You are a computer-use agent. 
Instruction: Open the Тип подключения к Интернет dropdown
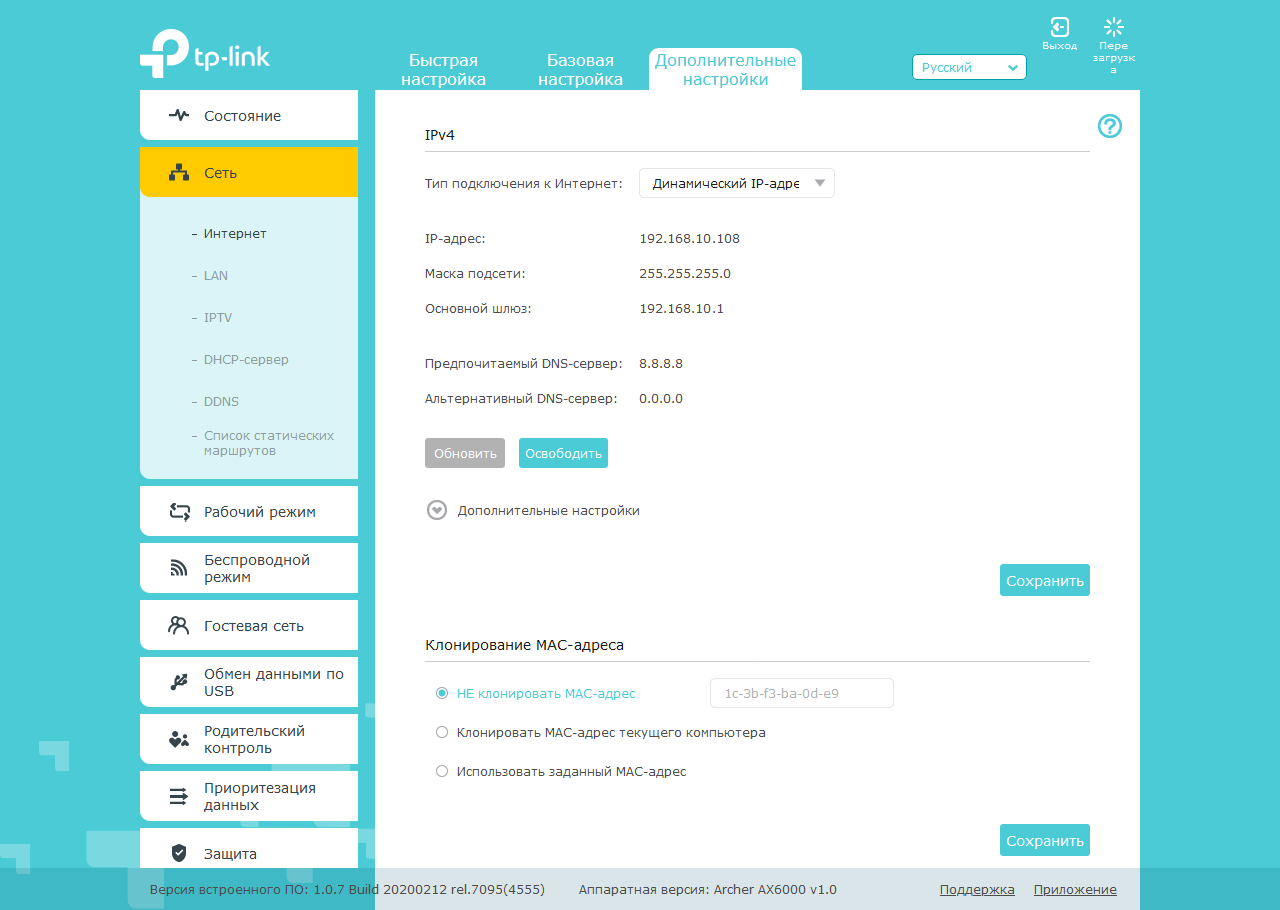[737, 183]
